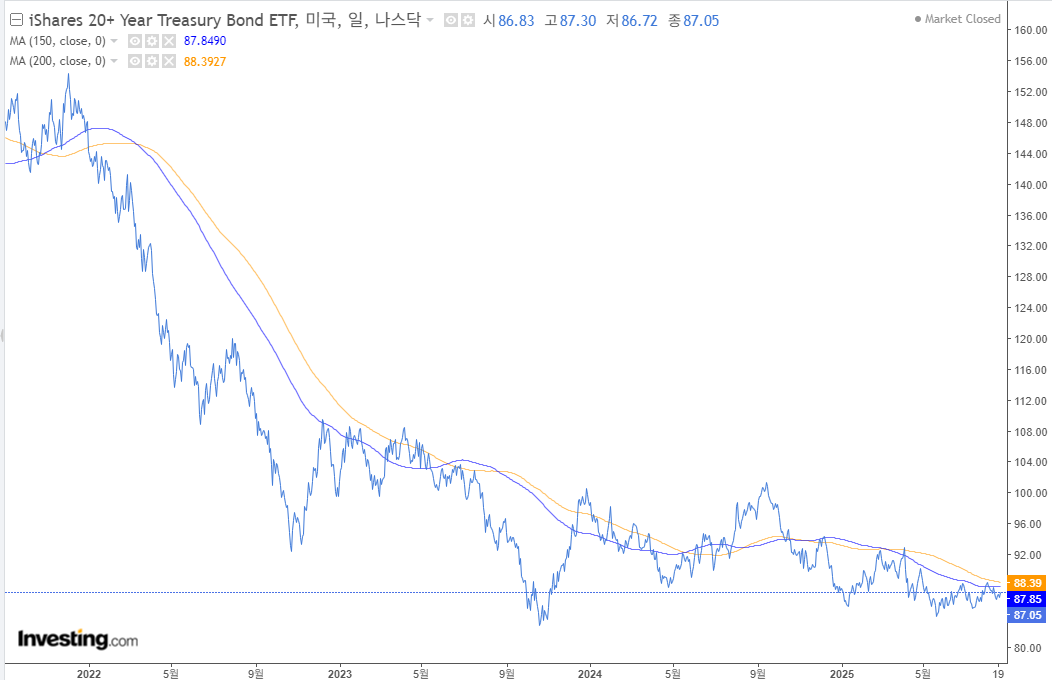Click the 100.00 price scale label
Image resolution: width=1052 pixels, height=680 pixels.
(1031, 493)
